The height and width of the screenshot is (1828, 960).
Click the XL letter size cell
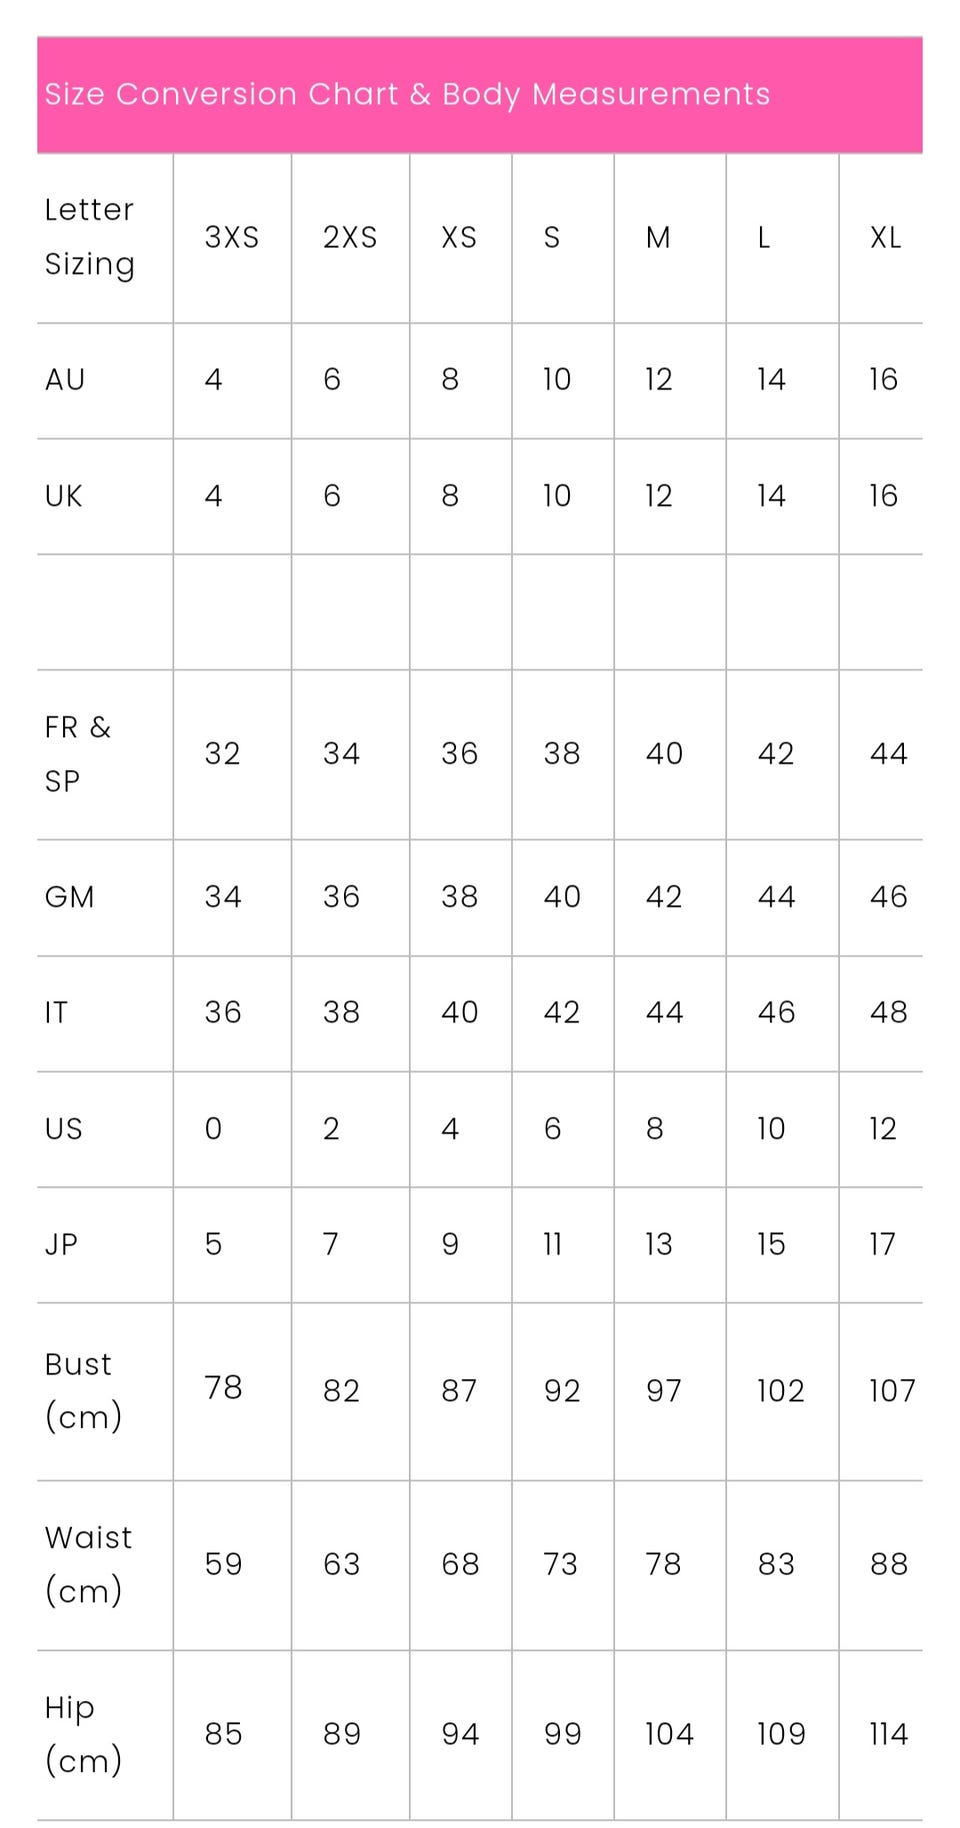click(x=885, y=238)
